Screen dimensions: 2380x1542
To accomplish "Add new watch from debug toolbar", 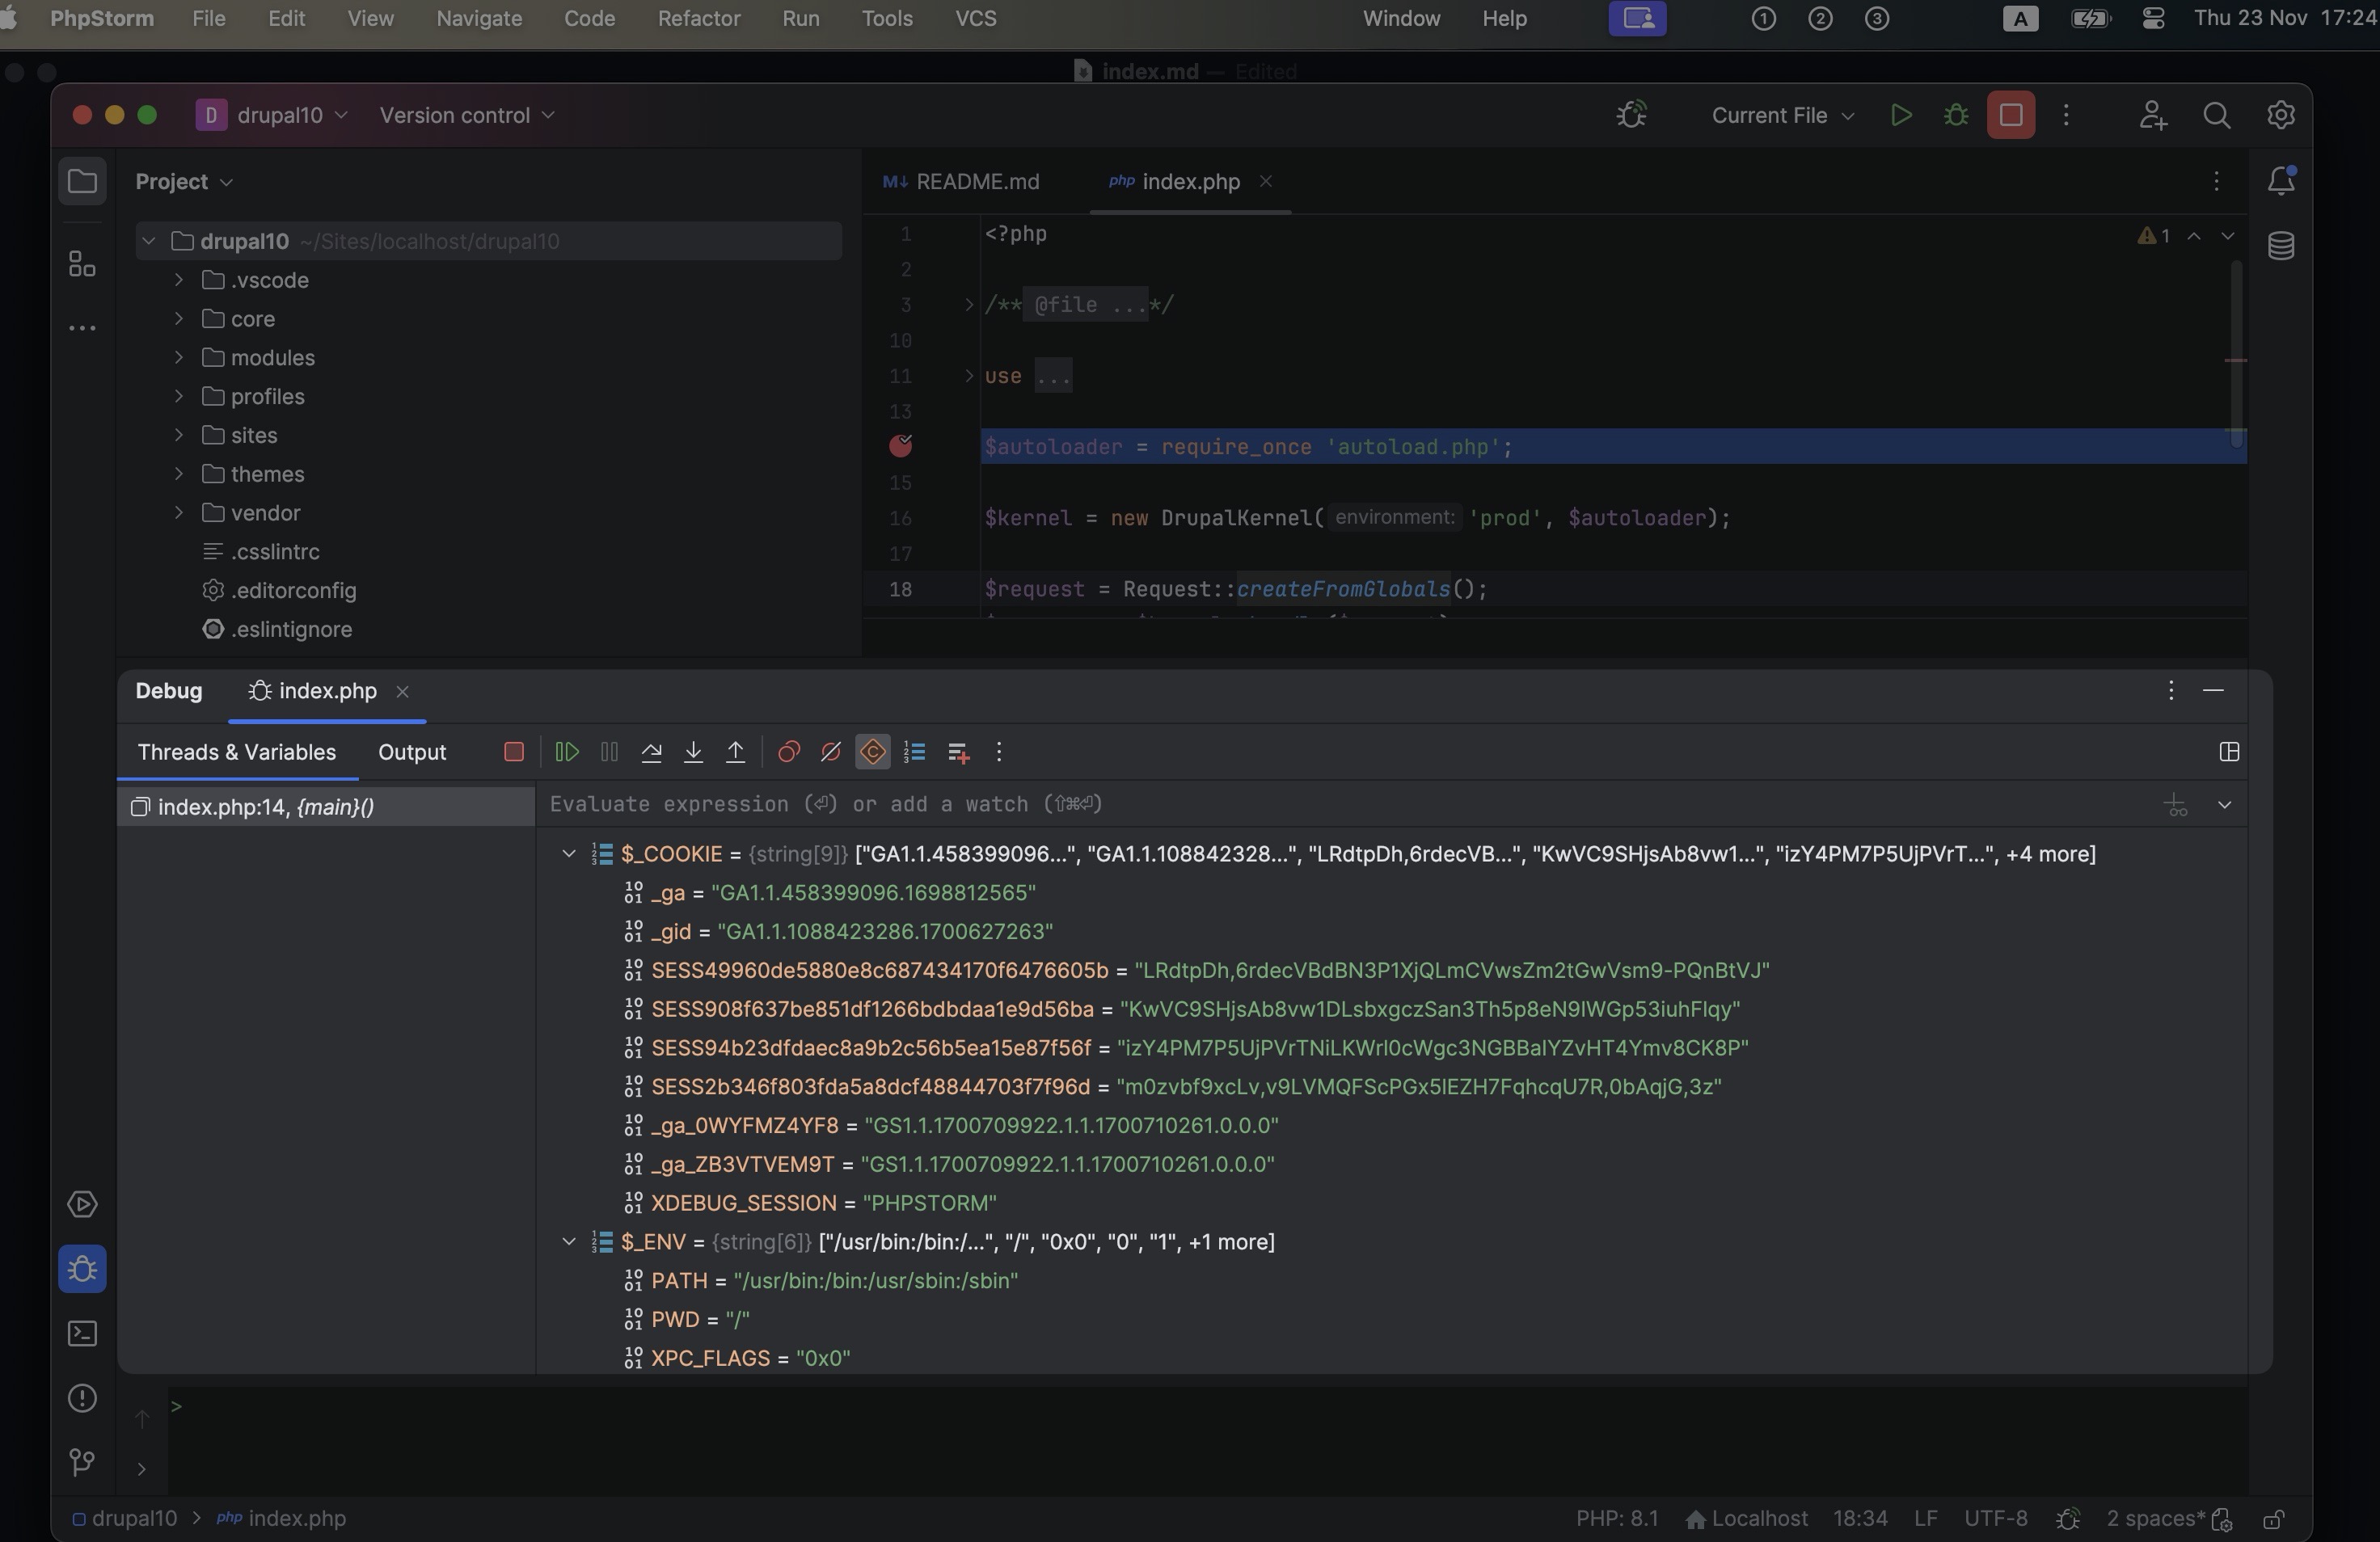I will click(x=957, y=752).
